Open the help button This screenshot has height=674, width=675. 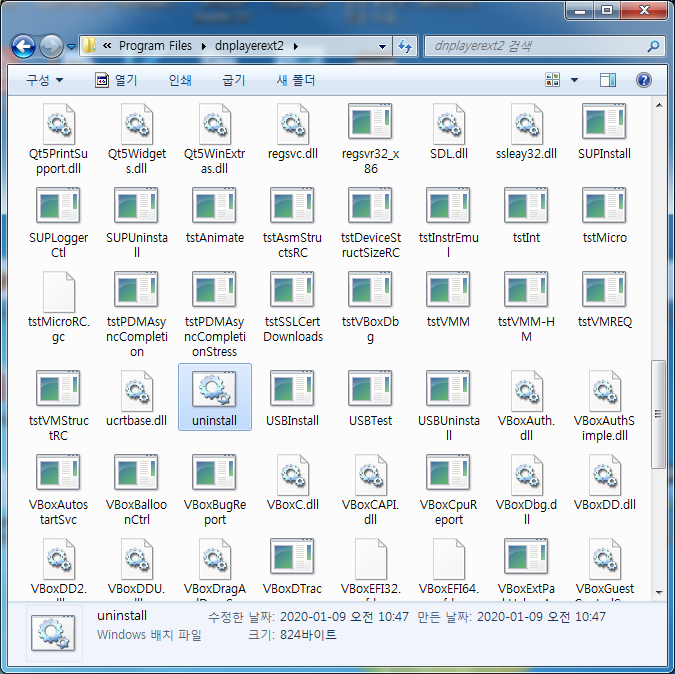pyautogui.click(x=644, y=80)
